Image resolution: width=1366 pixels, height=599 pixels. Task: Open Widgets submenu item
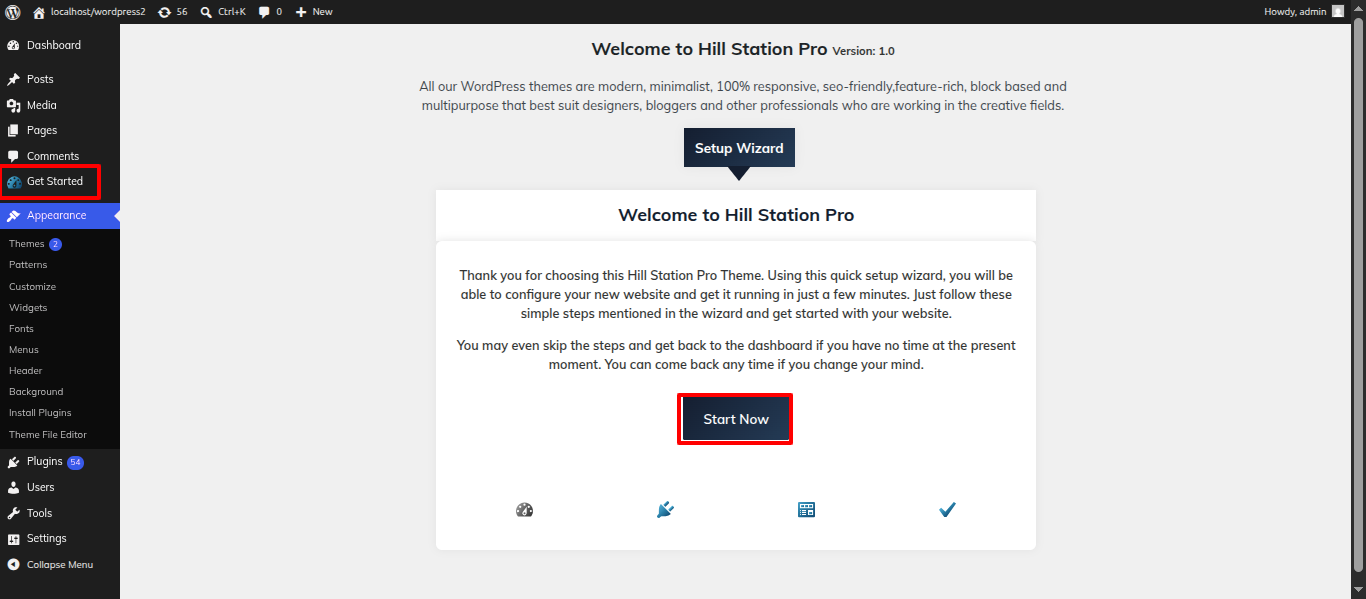[28, 308]
